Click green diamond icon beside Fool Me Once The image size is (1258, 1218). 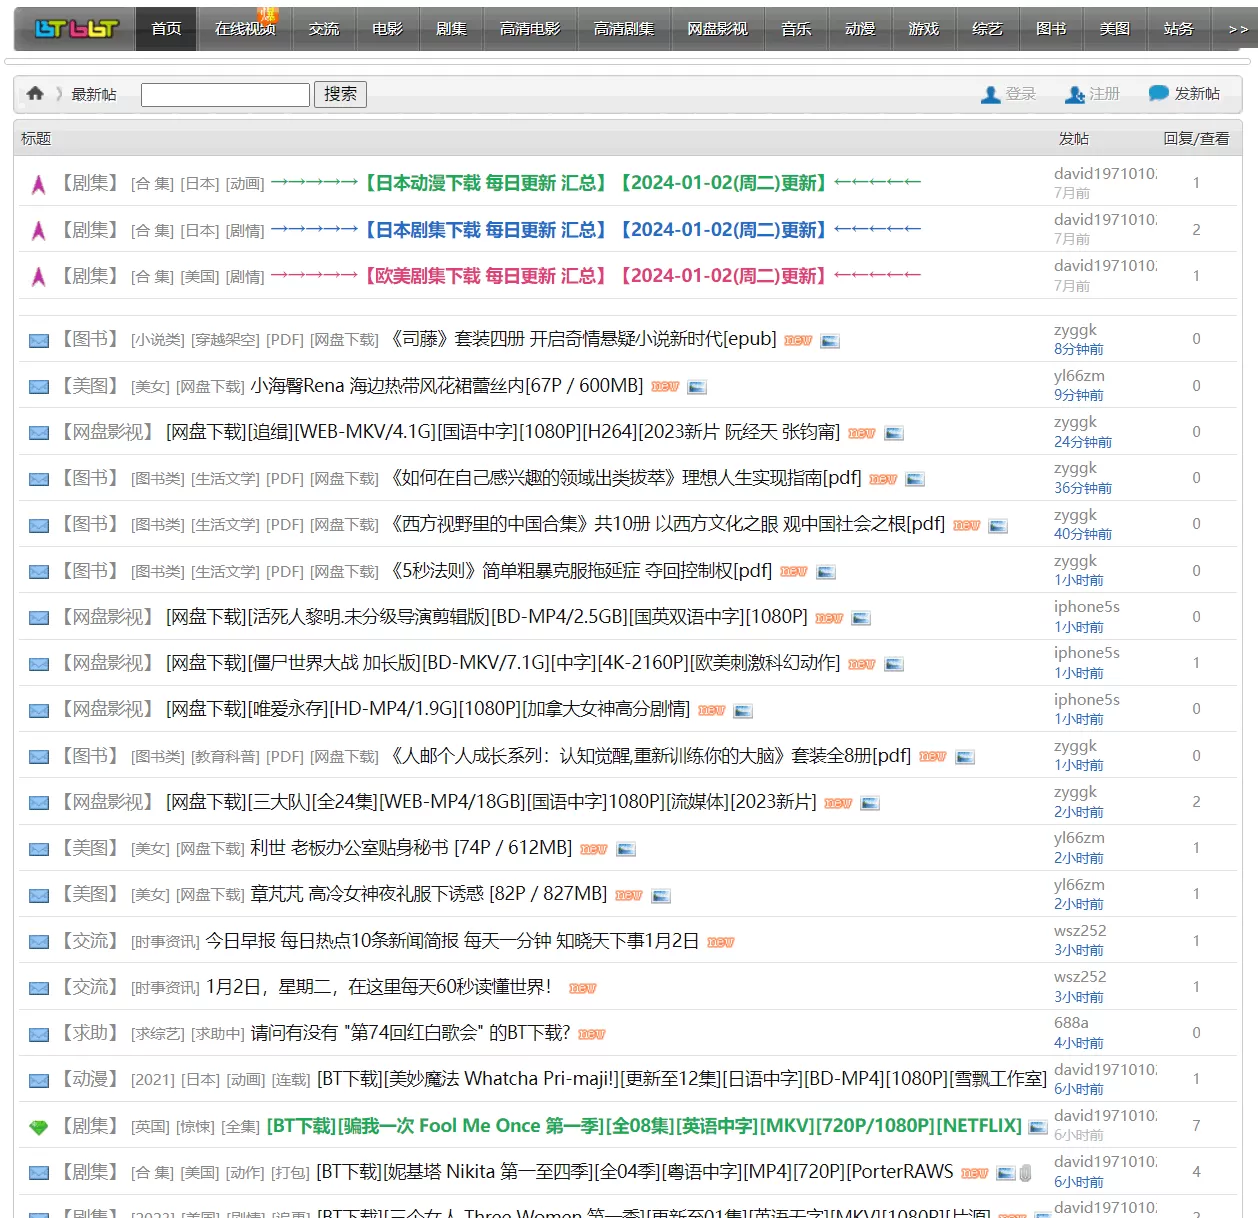(39, 1127)
